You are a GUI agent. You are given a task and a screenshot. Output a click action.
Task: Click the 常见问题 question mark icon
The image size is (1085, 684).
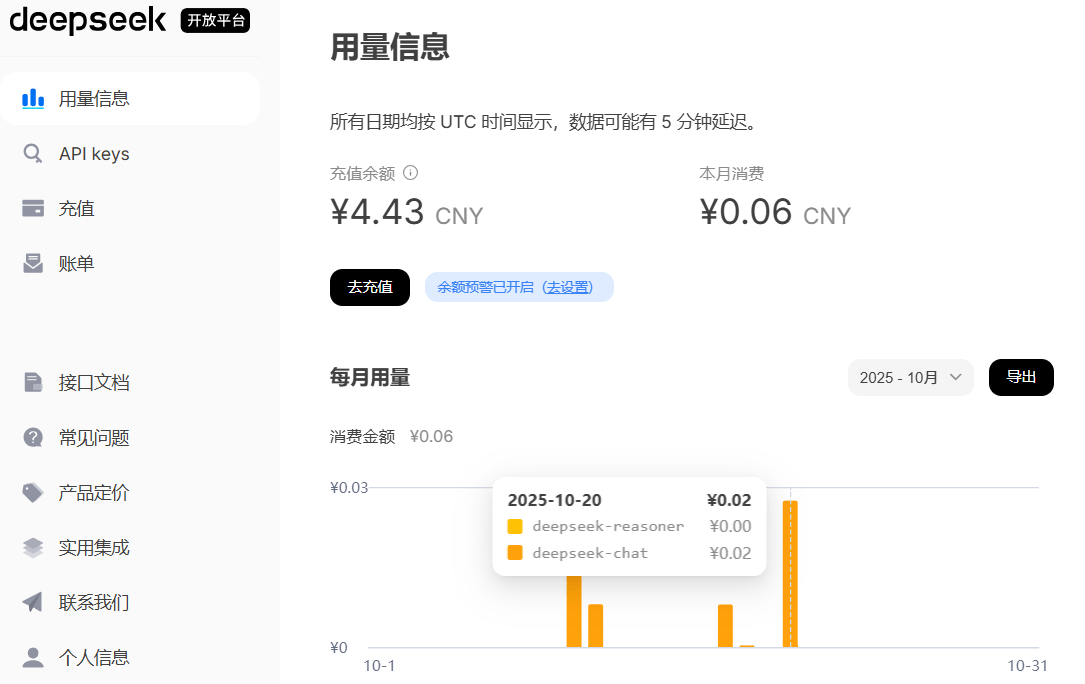[33, 437]
